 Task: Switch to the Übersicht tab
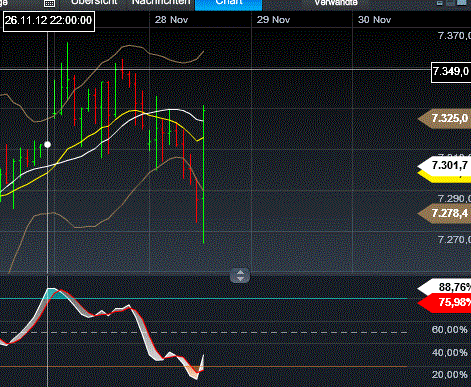click(x=94, y=2)
